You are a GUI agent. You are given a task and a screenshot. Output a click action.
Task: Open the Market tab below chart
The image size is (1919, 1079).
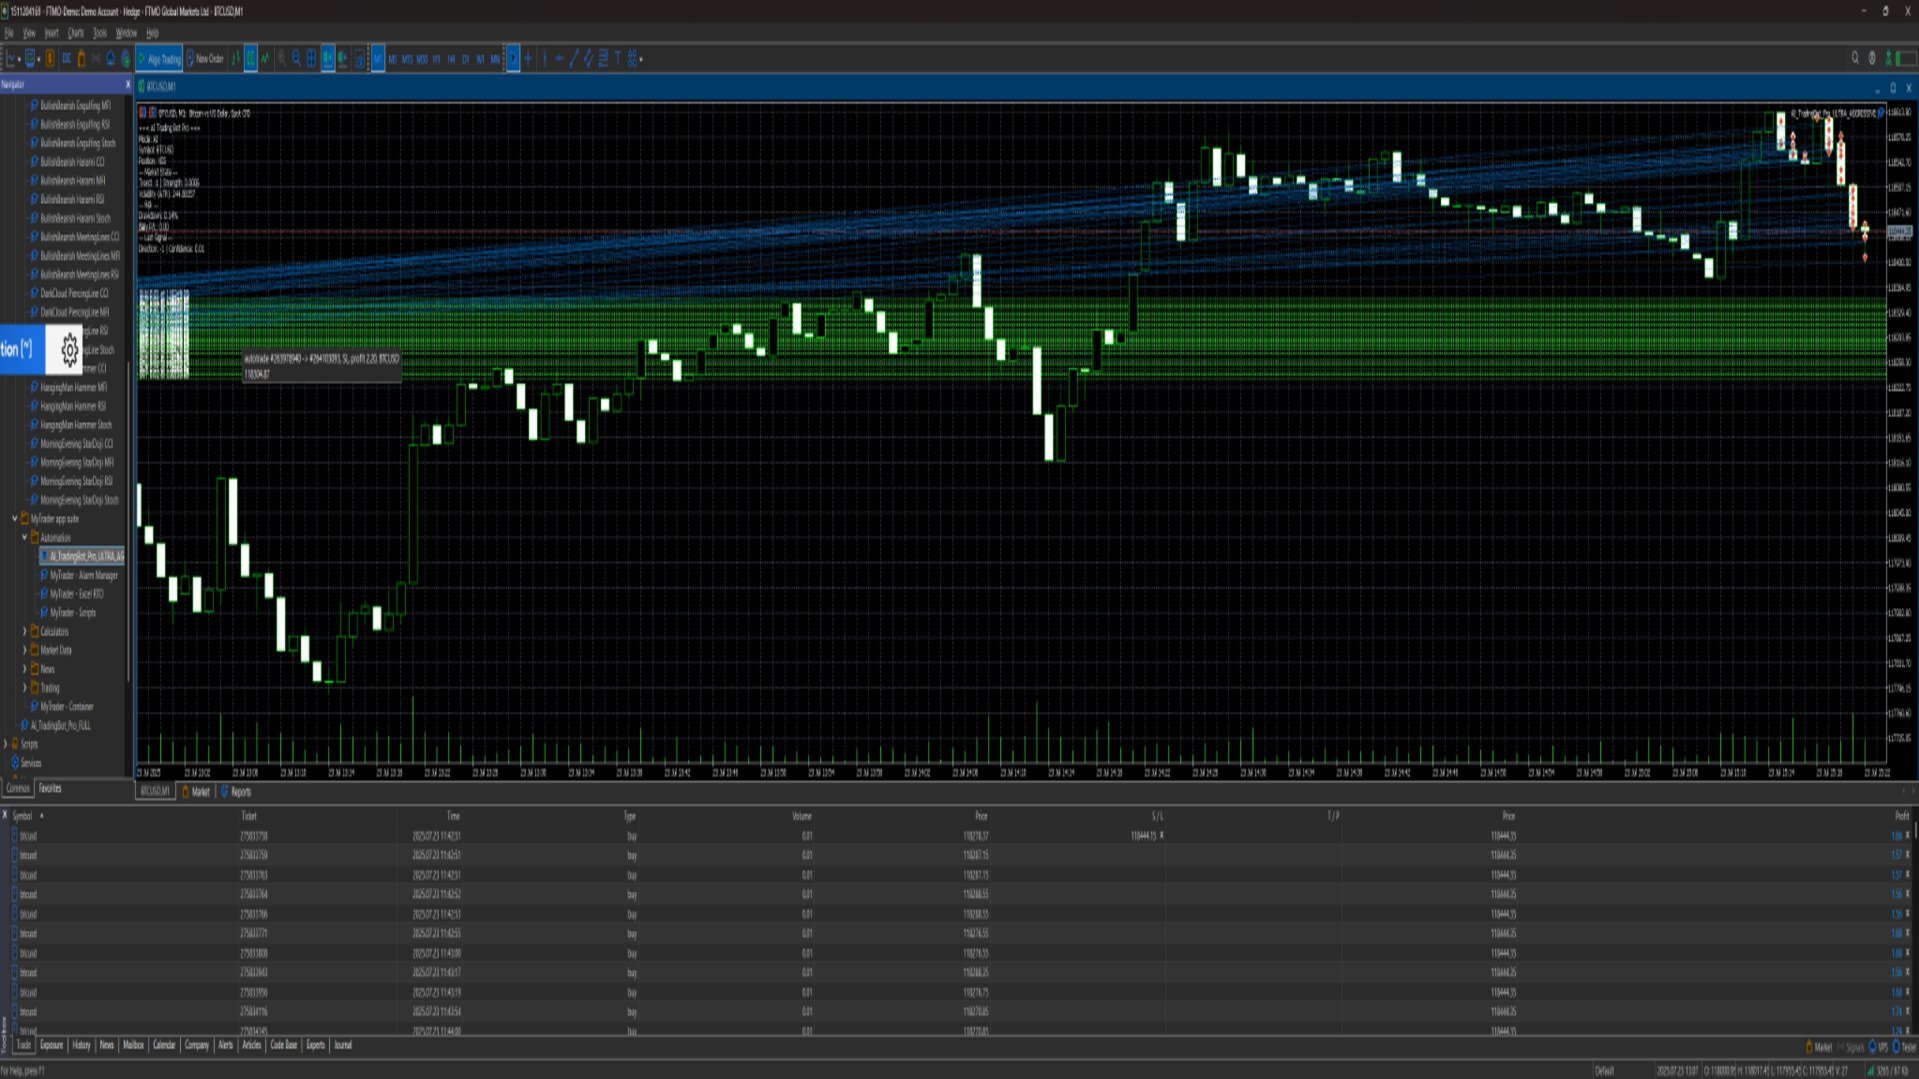197,792
